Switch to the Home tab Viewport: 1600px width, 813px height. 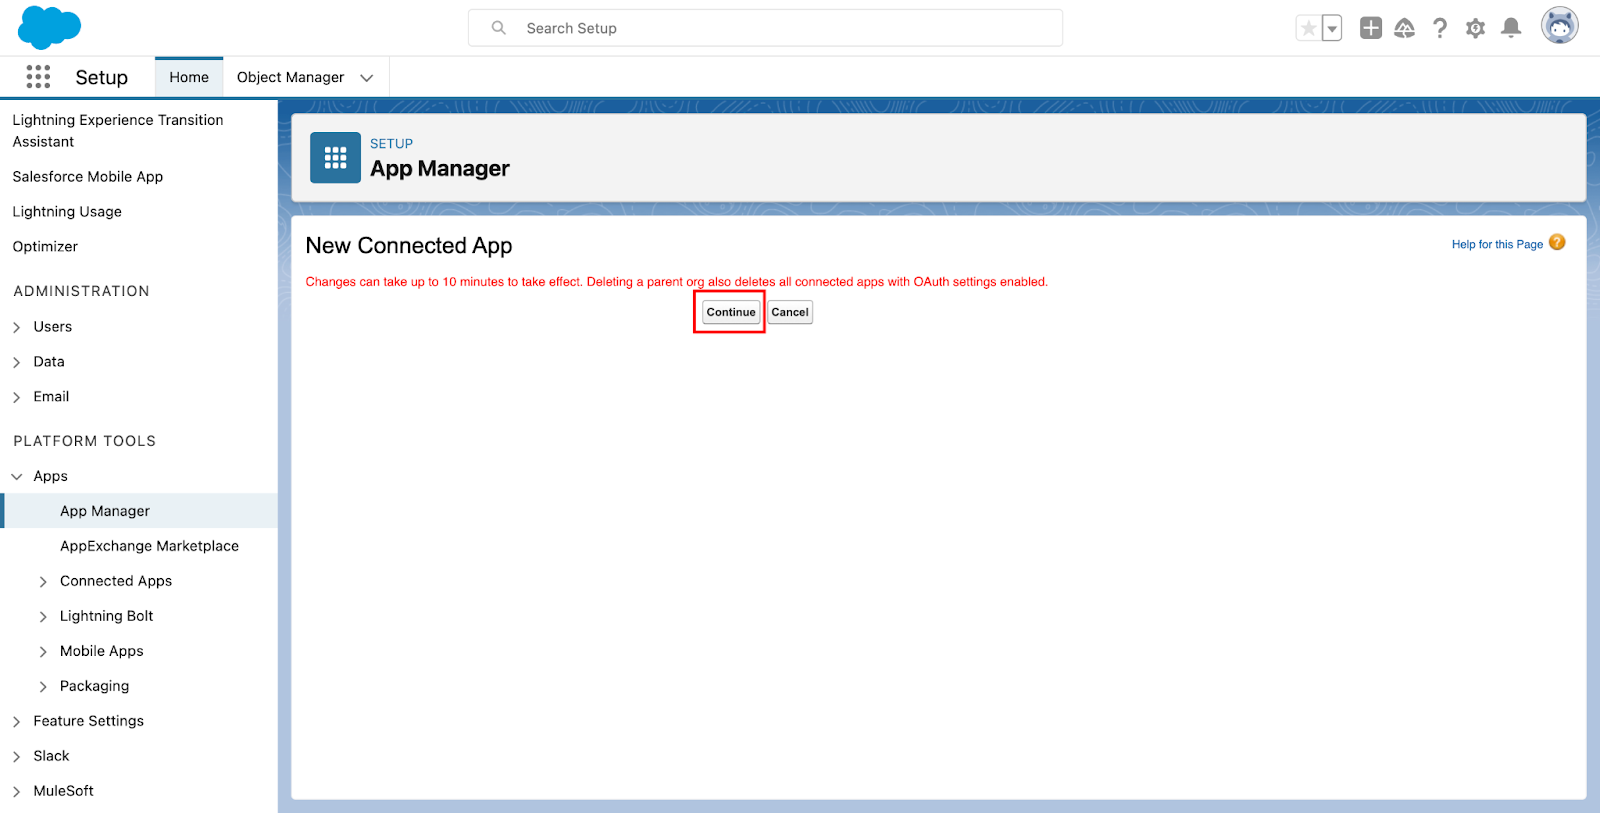[189, 77]
